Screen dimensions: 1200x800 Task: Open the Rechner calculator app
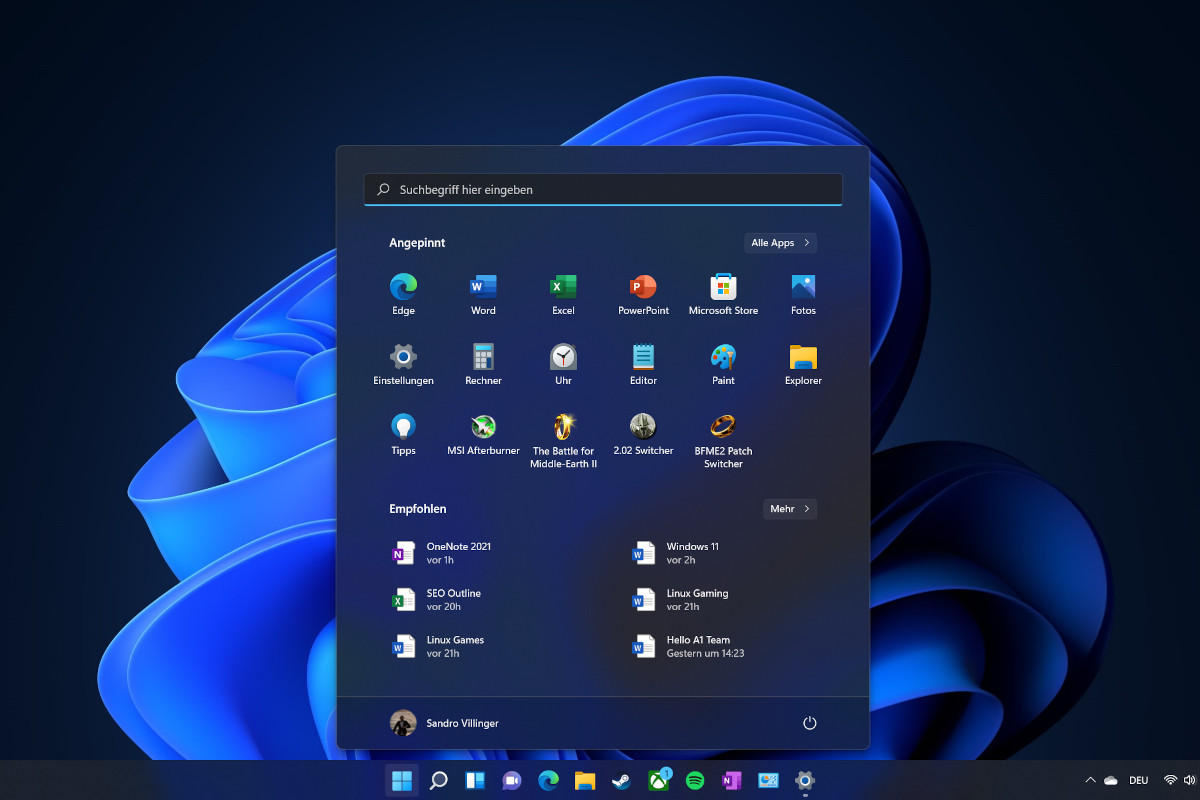pos(483,364)
